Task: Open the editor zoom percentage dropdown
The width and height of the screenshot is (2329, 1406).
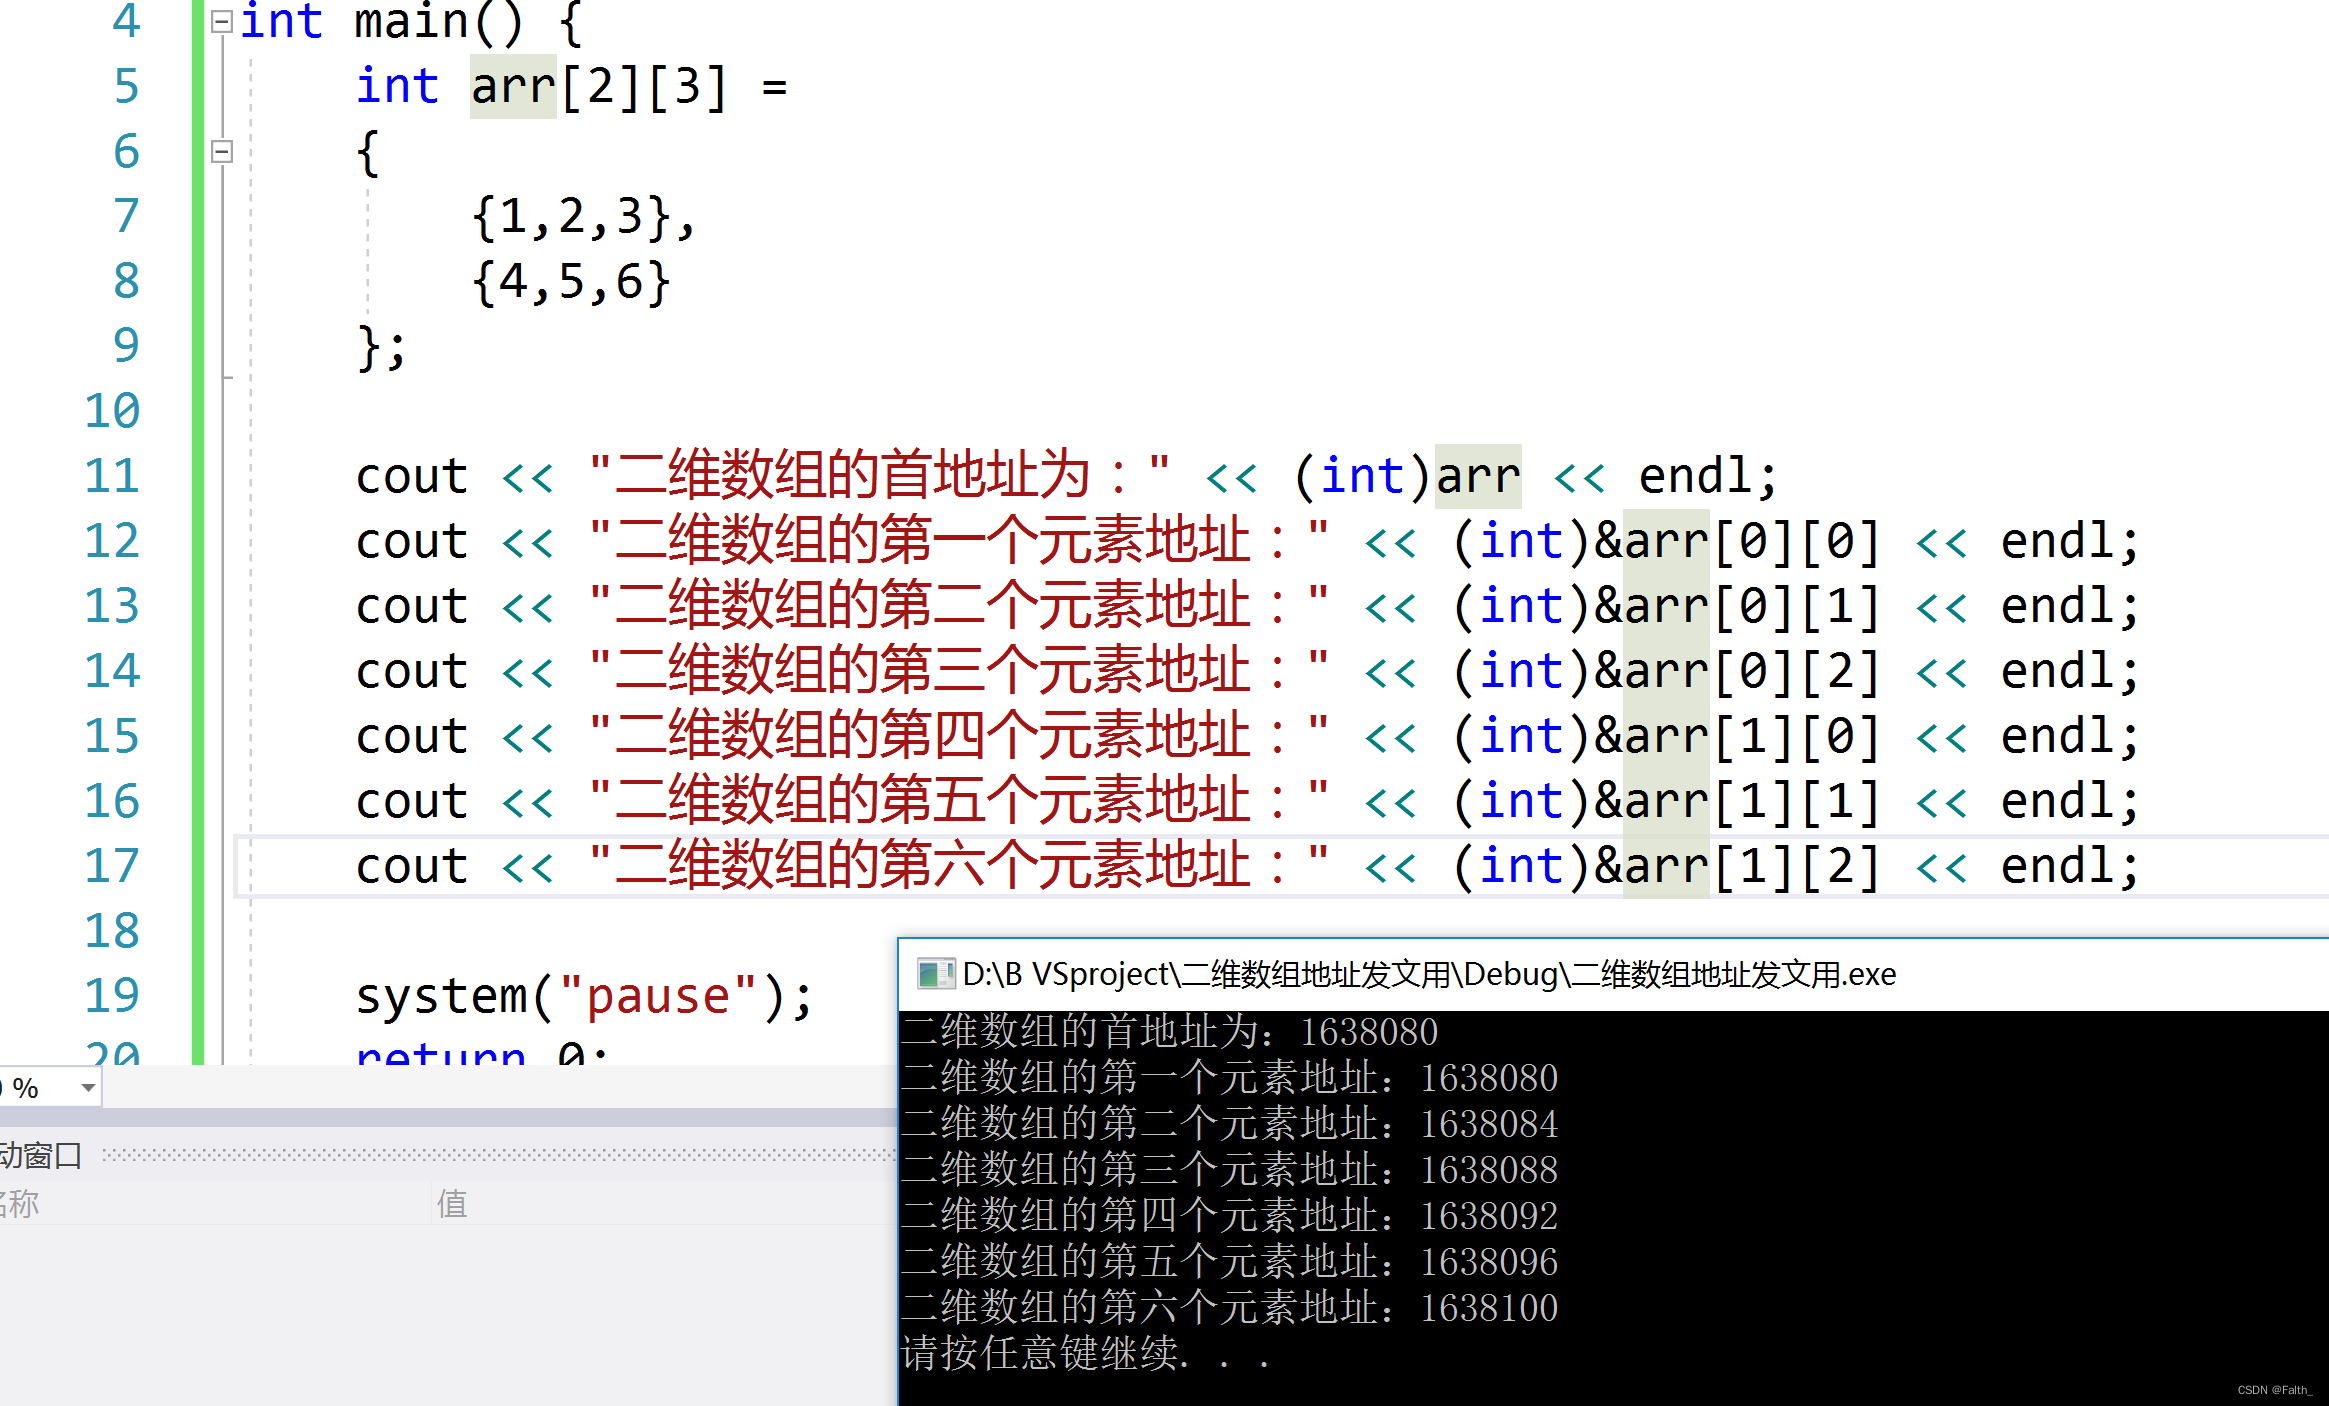Action: coord(88,1087)
